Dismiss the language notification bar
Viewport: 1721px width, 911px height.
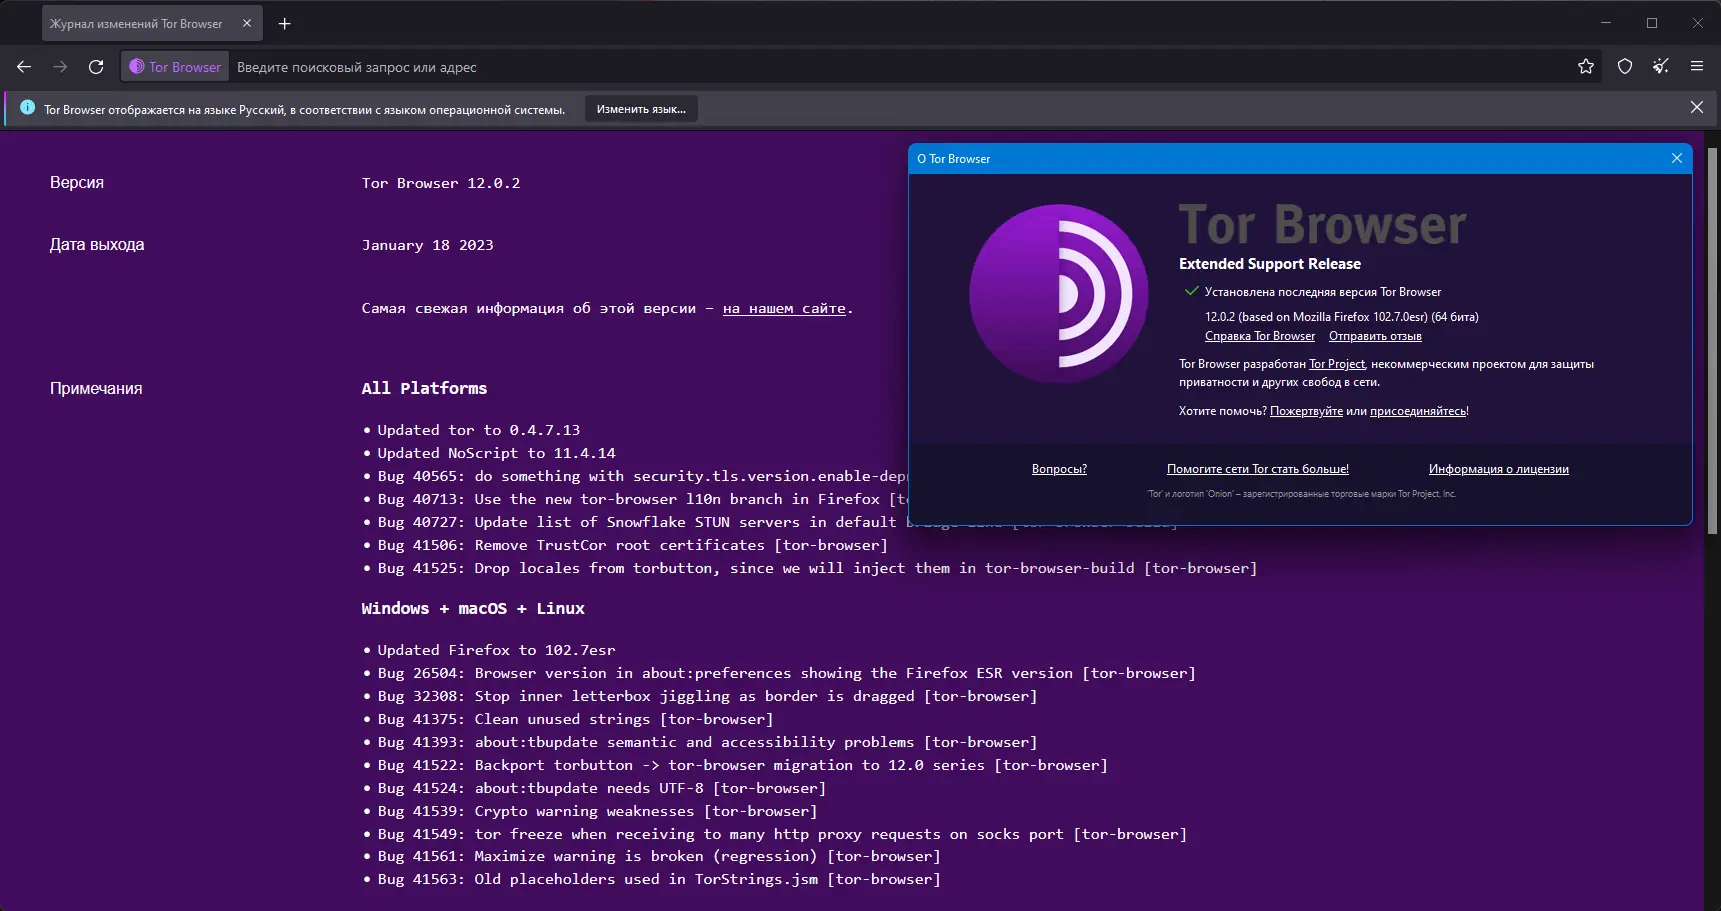coord(1697,107)
